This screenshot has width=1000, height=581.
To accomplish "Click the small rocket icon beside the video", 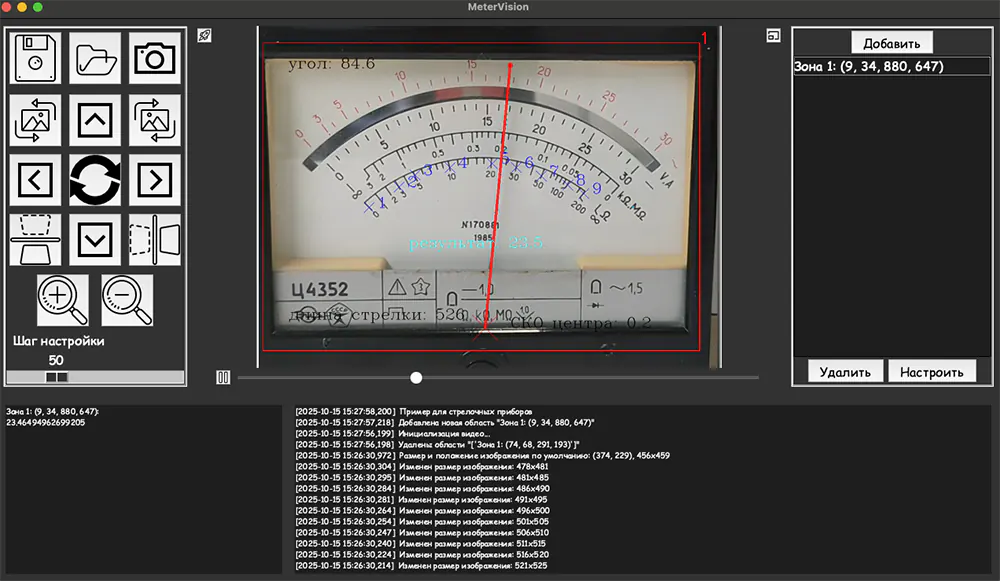I will (204, 35).
